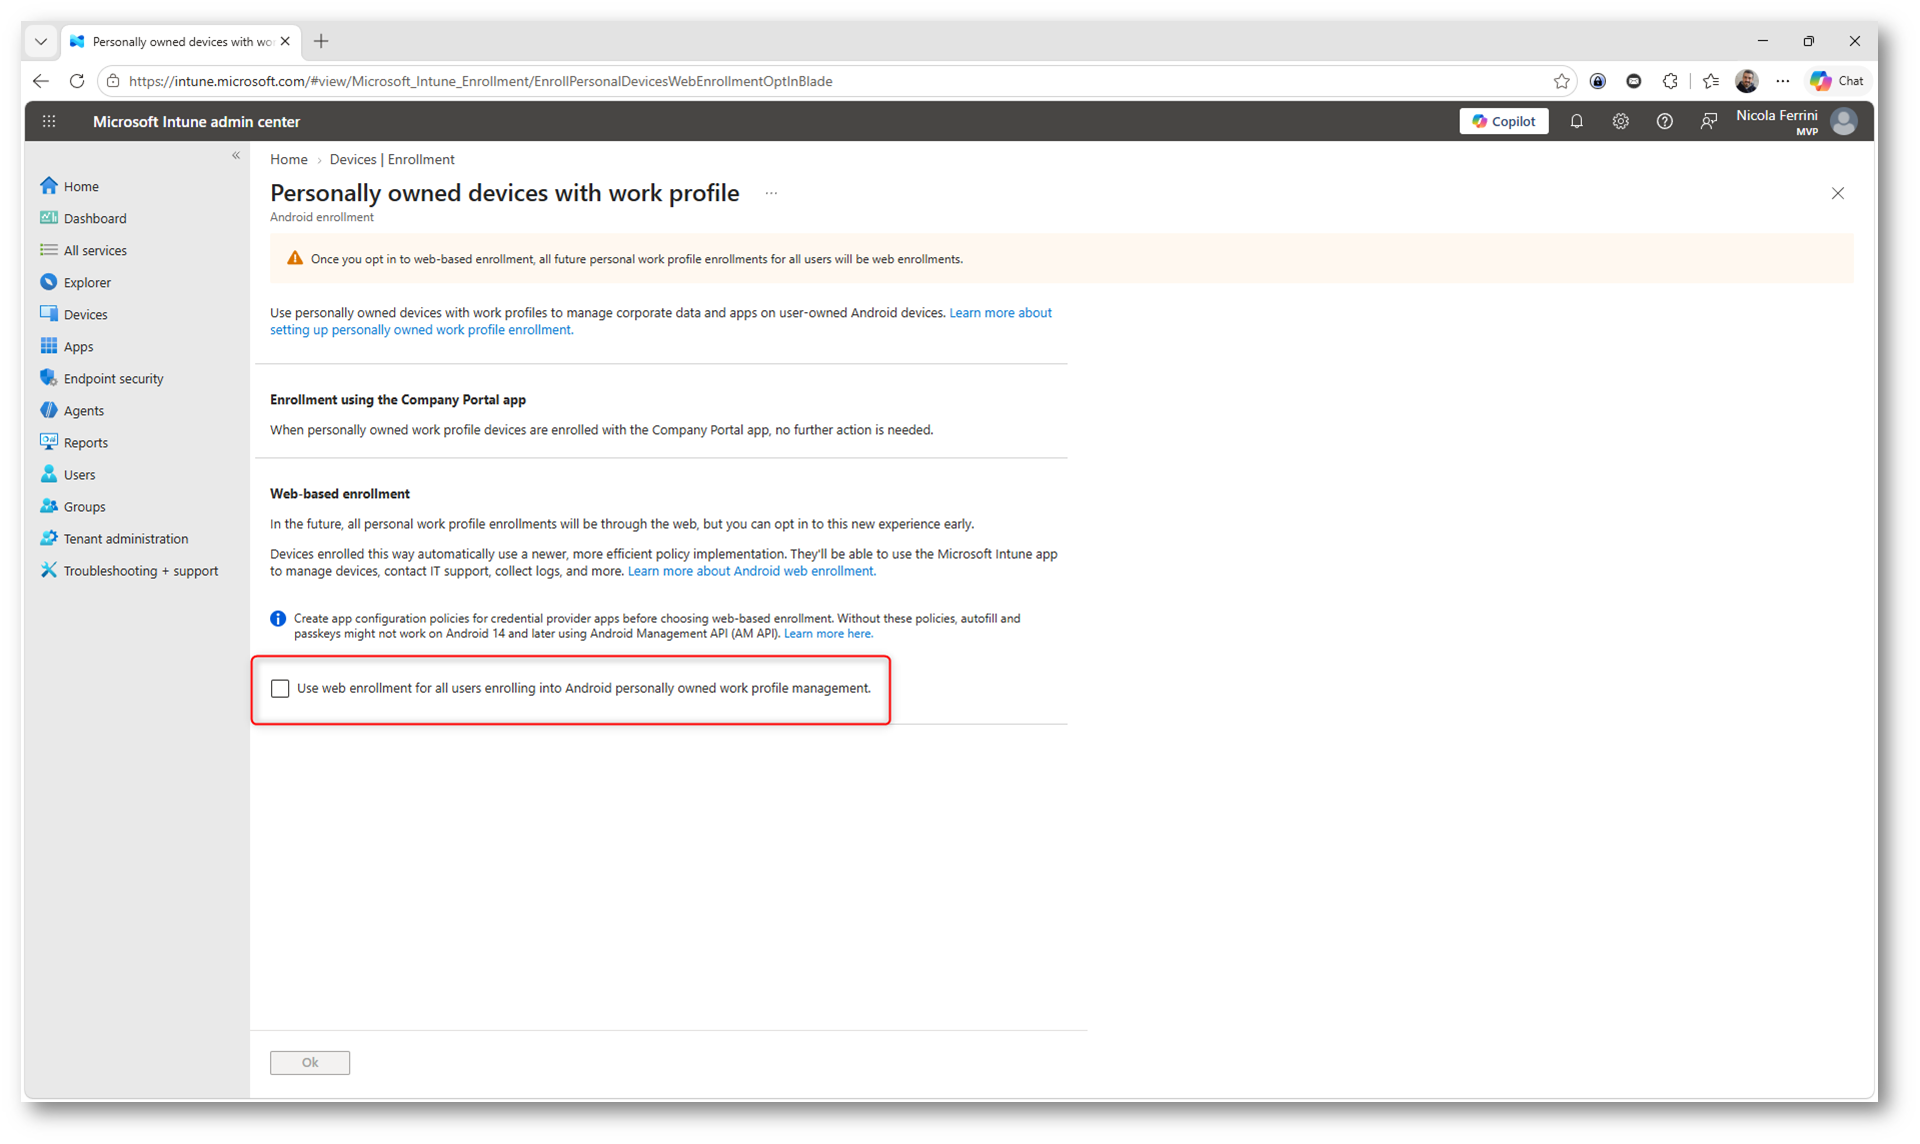The width and height of the screenshot is (1920, 1144).
Task: Click the account avatar for Nicola Ferrini
Action: [x=1843, y=121]
